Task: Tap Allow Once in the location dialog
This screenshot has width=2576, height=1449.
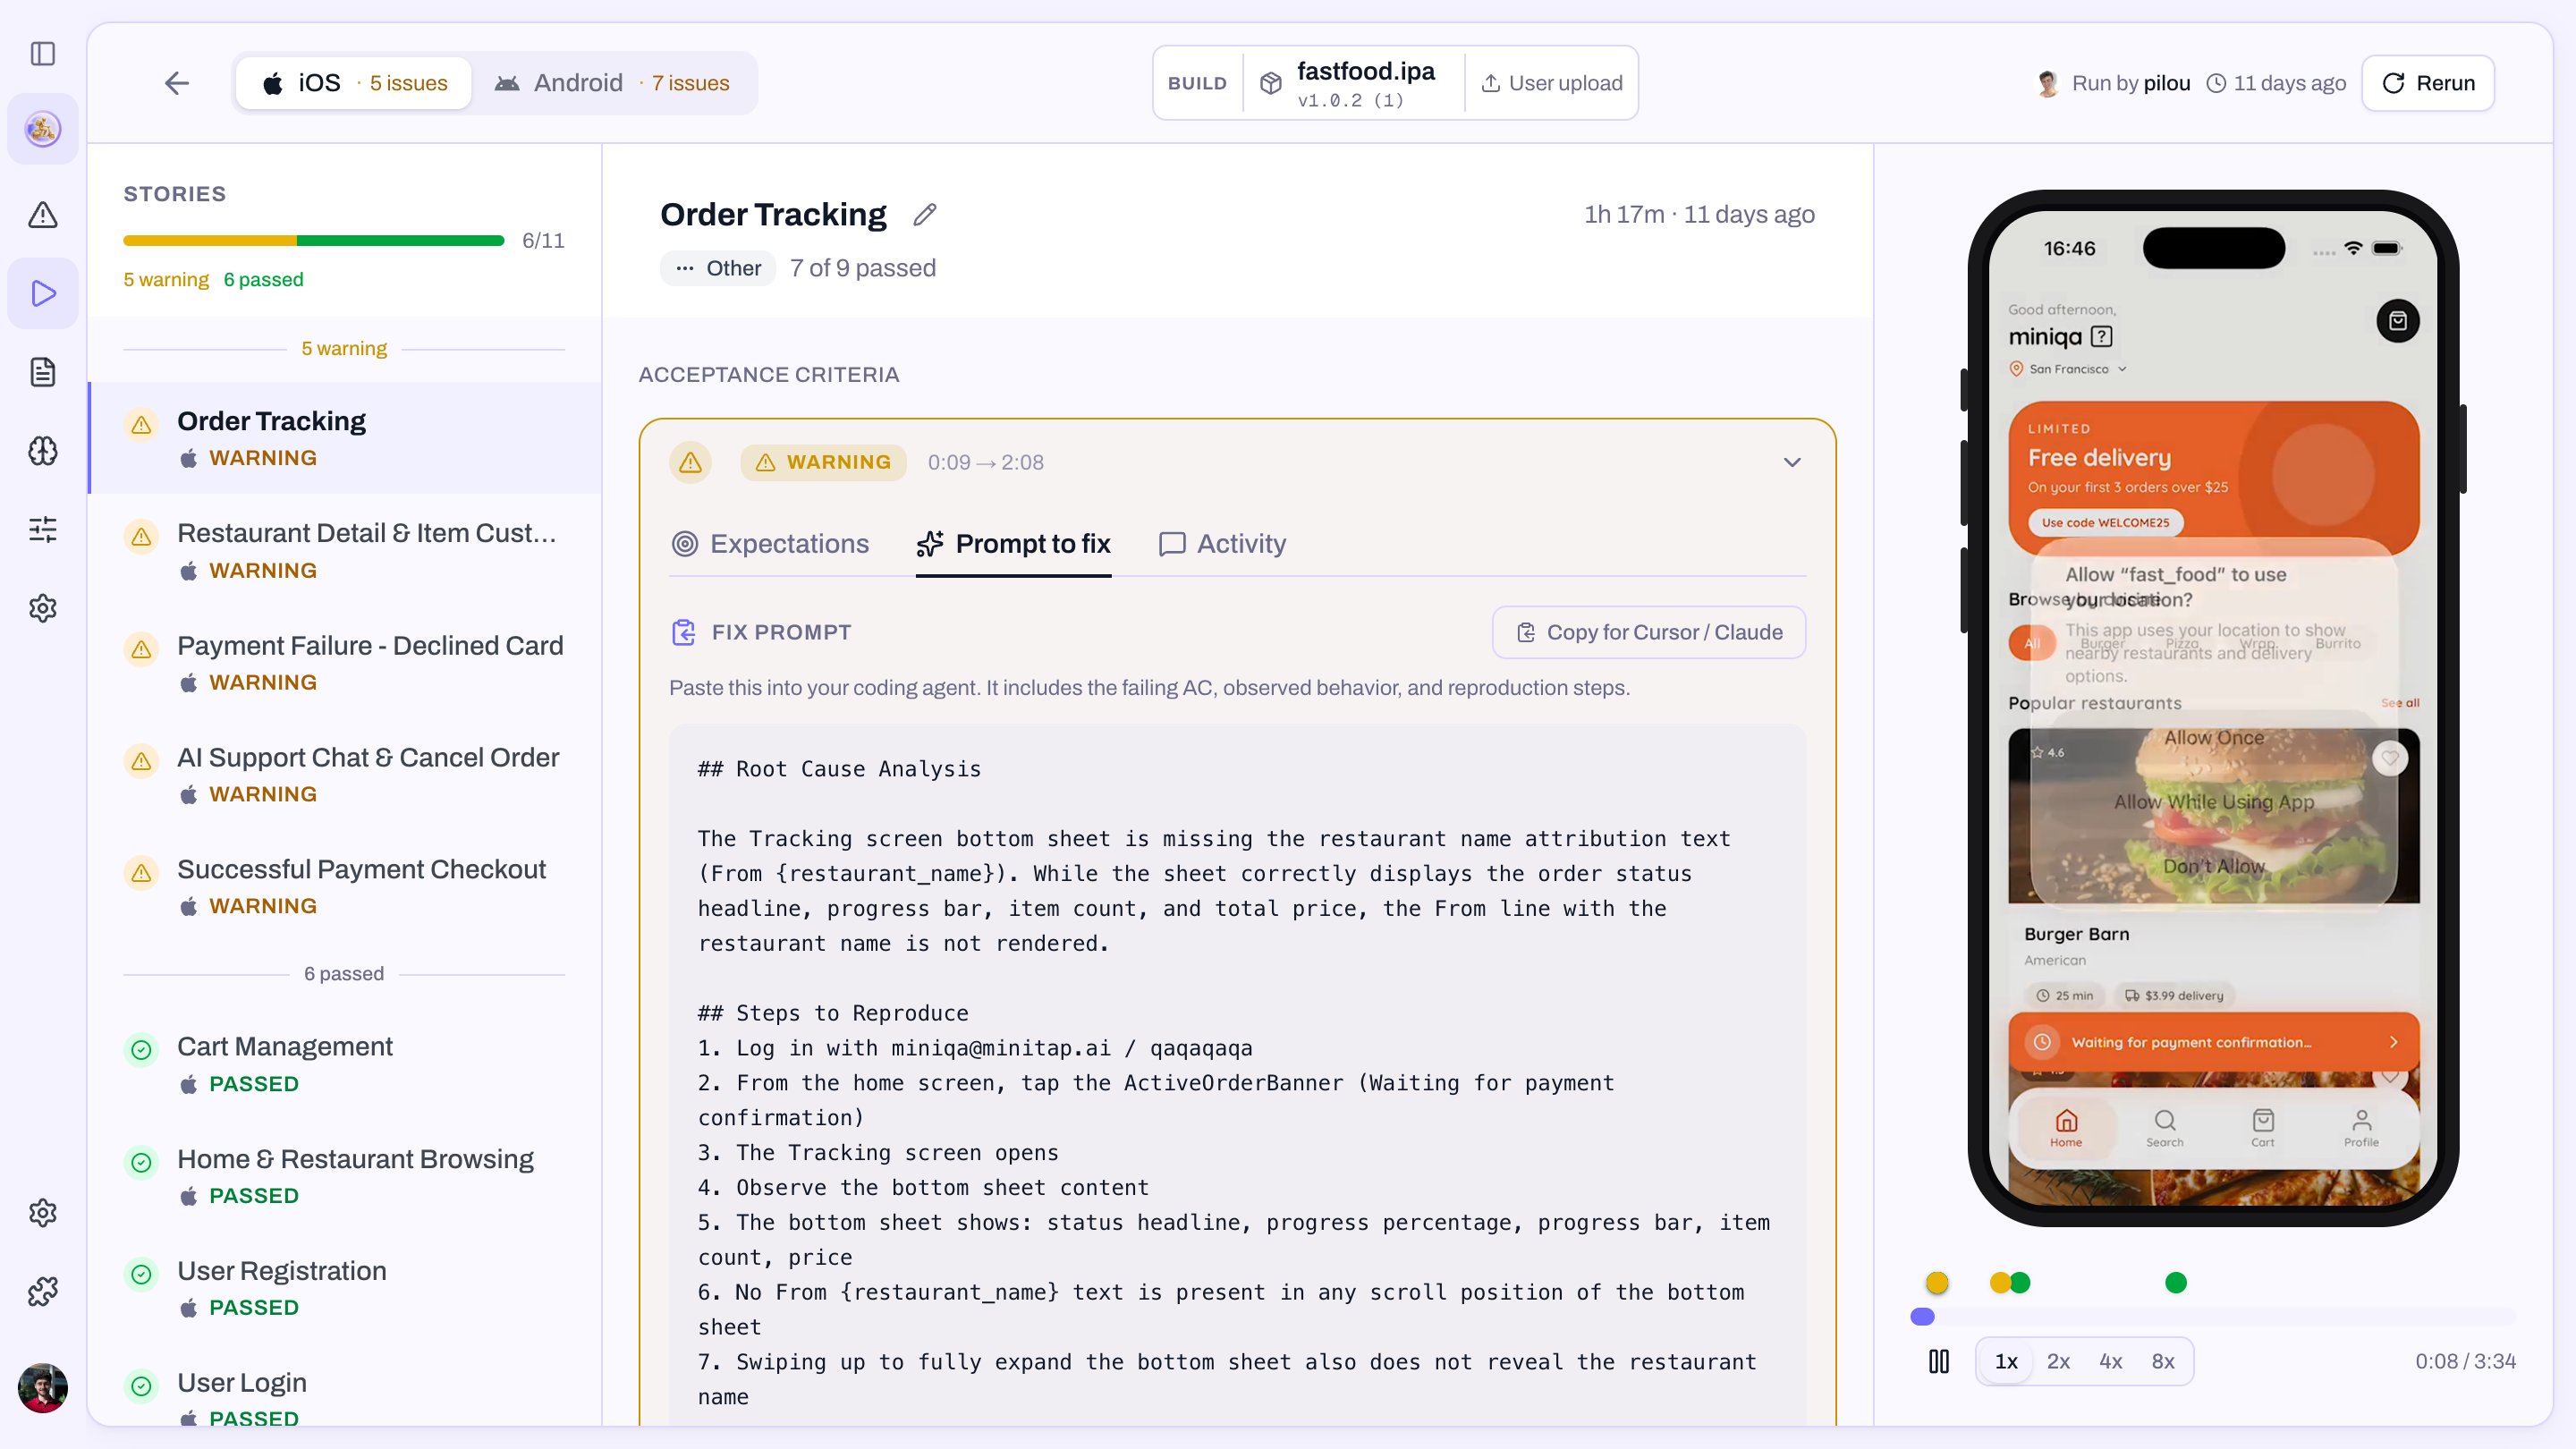Action: [2214, 737]
